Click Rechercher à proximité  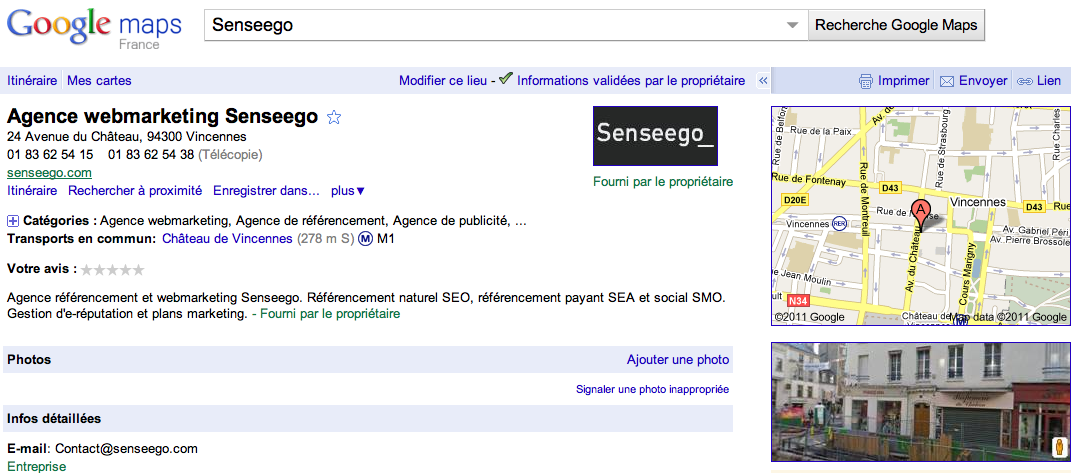tap(135, 191)
